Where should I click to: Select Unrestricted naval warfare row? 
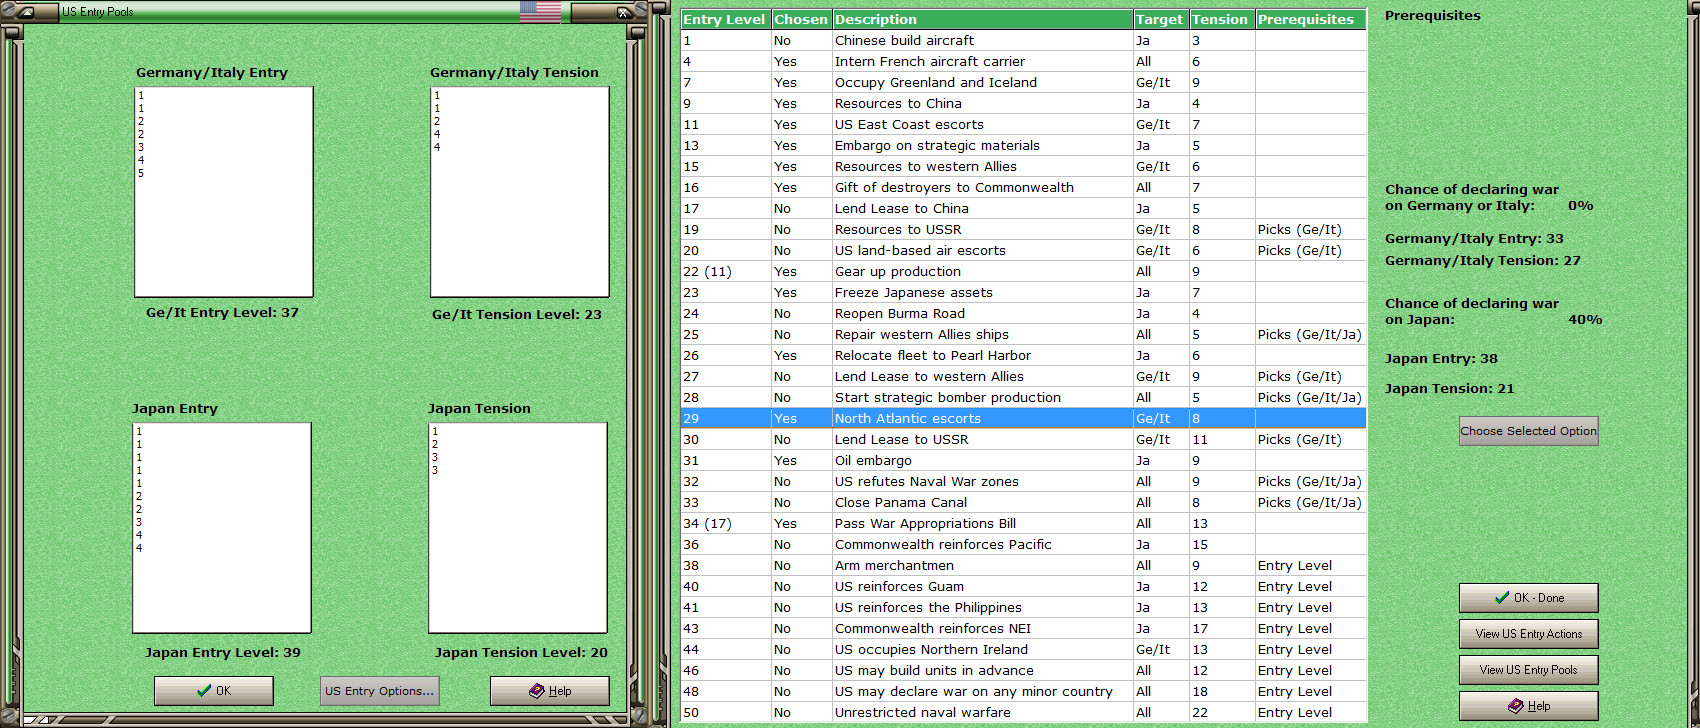pos(1023,712)
